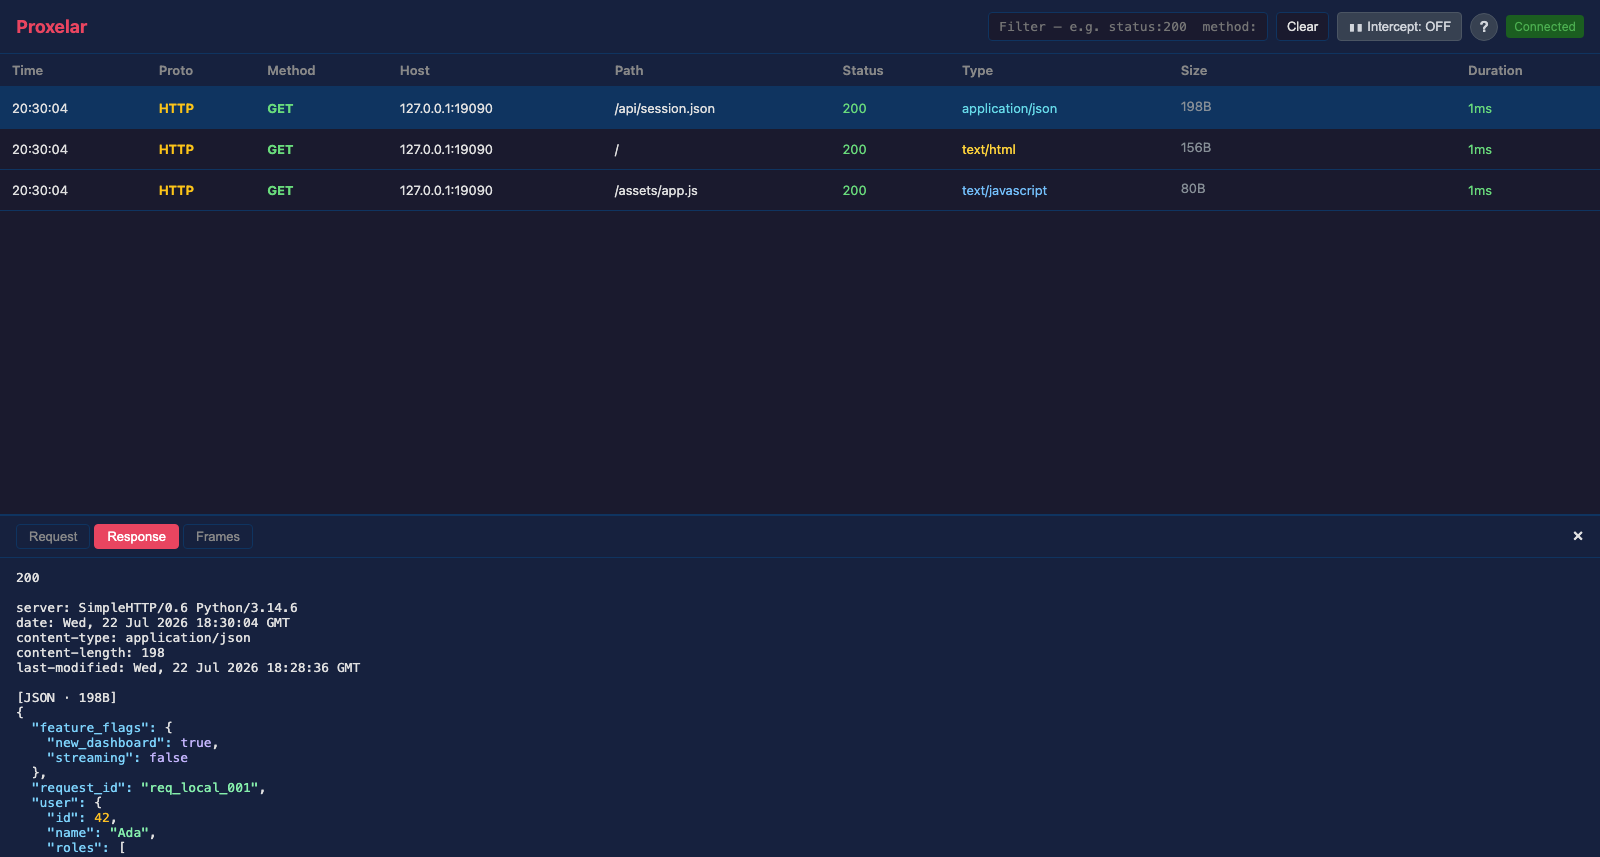Screen dimensions: 1600x857
Task: Click the Type column header
Action: pos(977,71)
